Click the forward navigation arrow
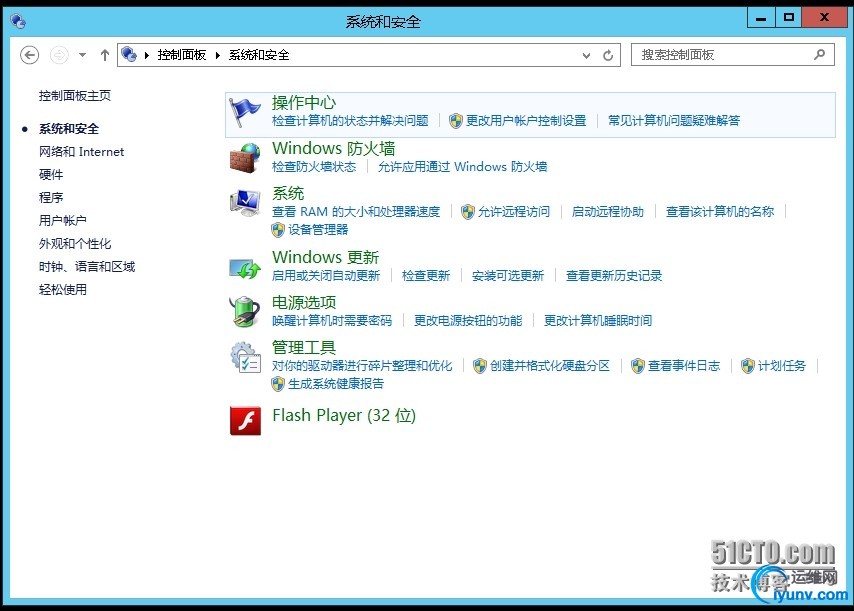The image size is (854, 611). [x=59, y=55]
